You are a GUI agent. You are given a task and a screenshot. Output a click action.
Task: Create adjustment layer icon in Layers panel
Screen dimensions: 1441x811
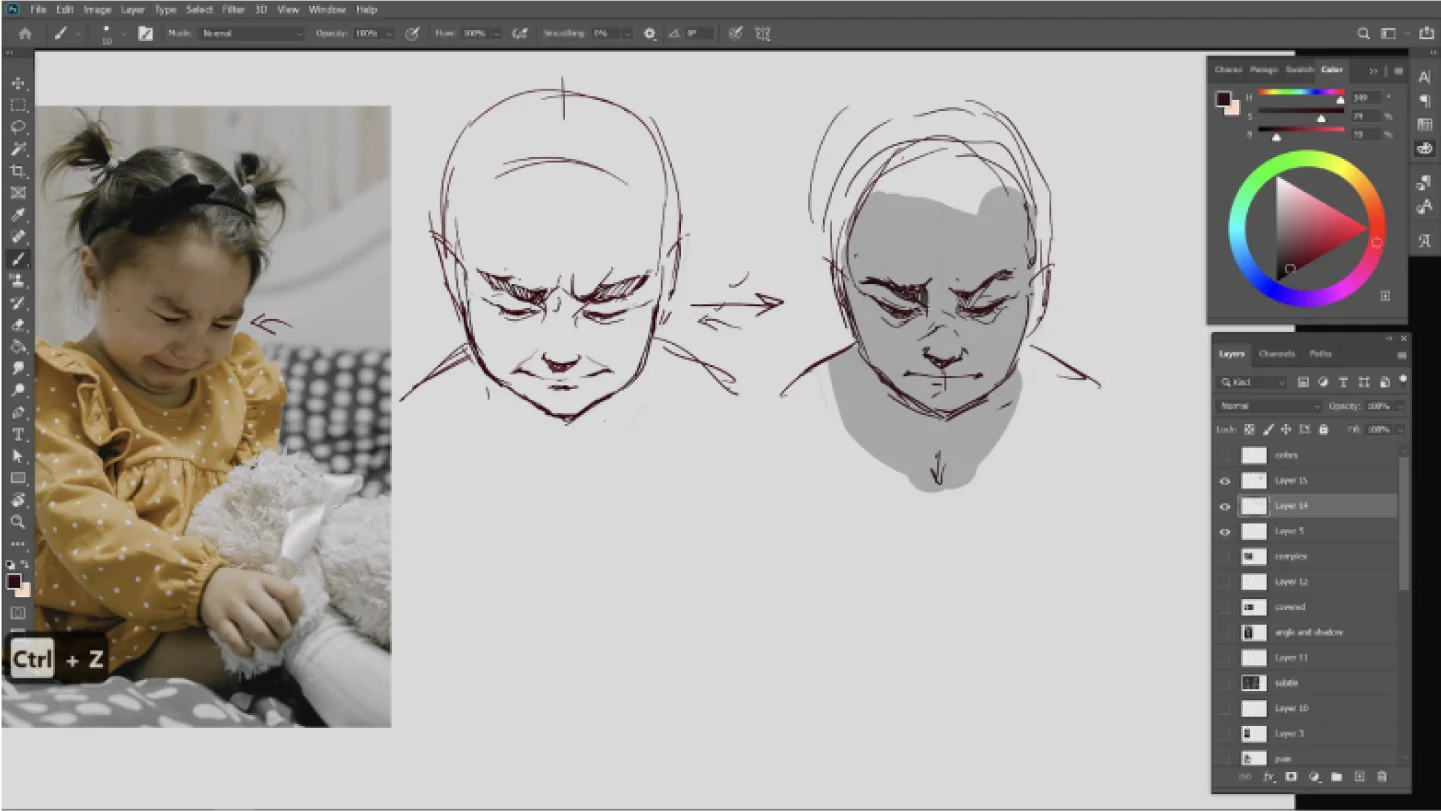(1314, 776)
